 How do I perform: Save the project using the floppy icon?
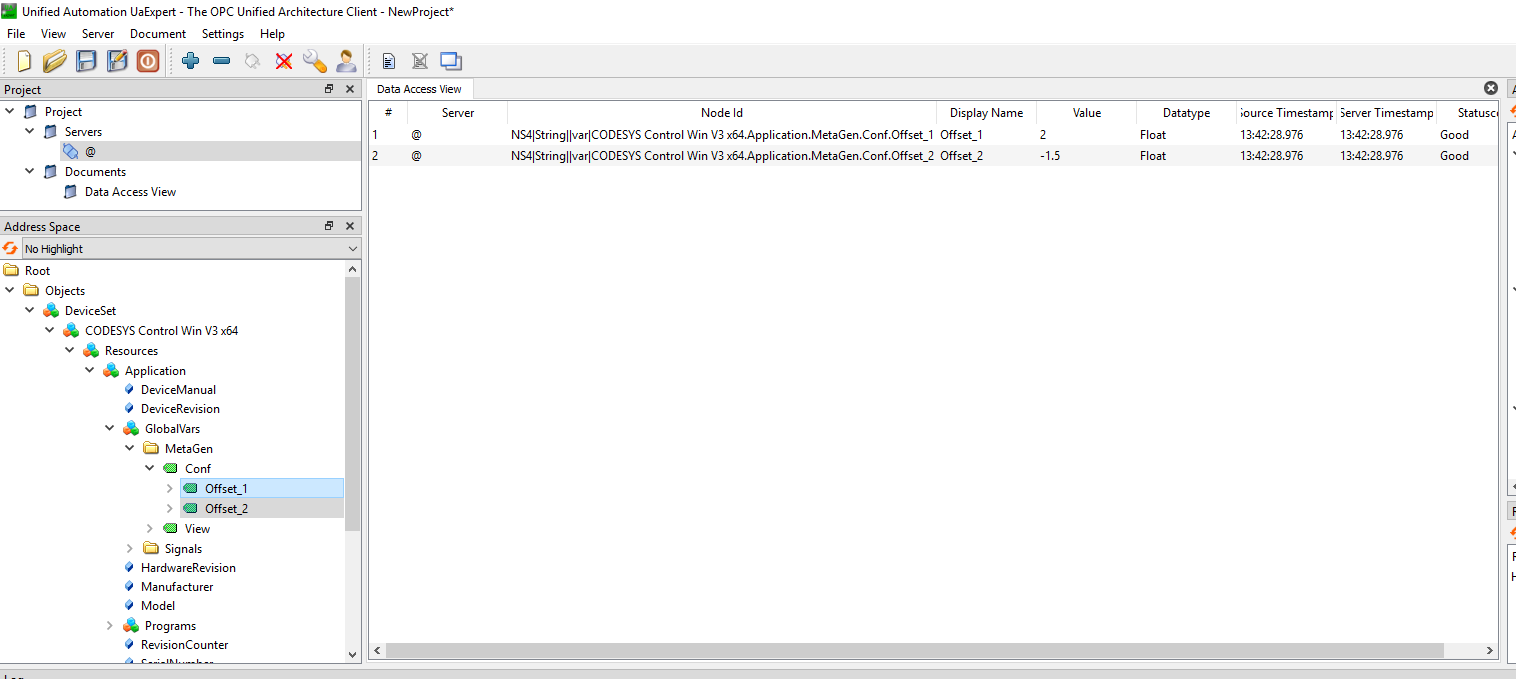click(x=86, y=61)
